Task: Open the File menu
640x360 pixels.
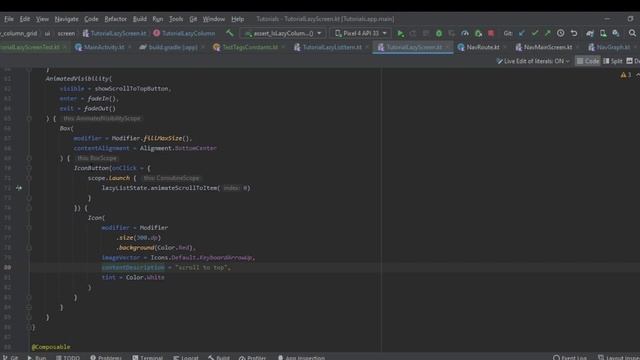Action: [x=9, y=19]
